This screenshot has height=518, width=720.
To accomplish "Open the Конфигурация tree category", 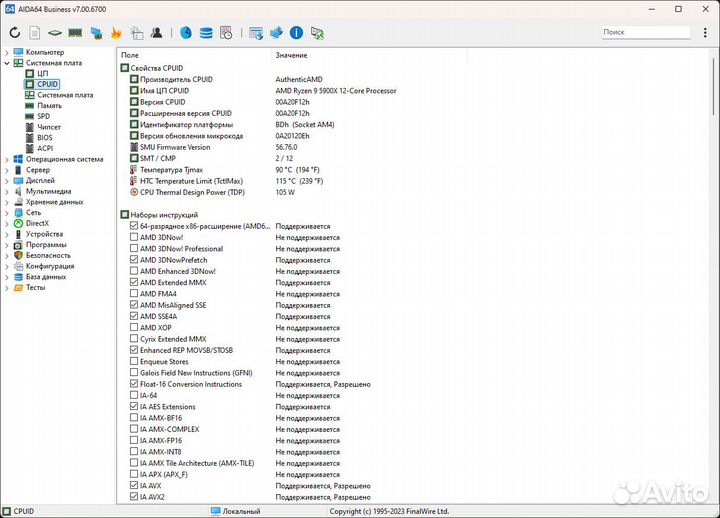I will (x=50, y=266).
